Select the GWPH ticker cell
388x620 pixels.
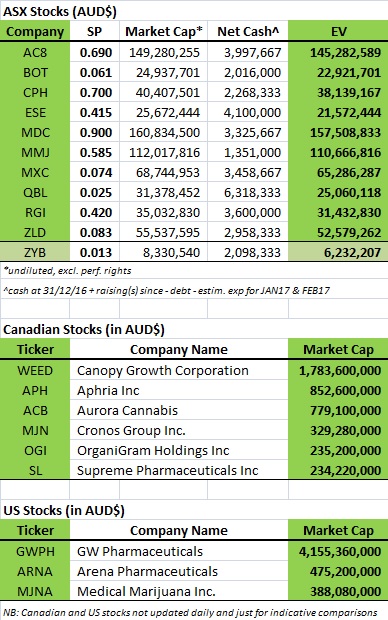(35, 551)
